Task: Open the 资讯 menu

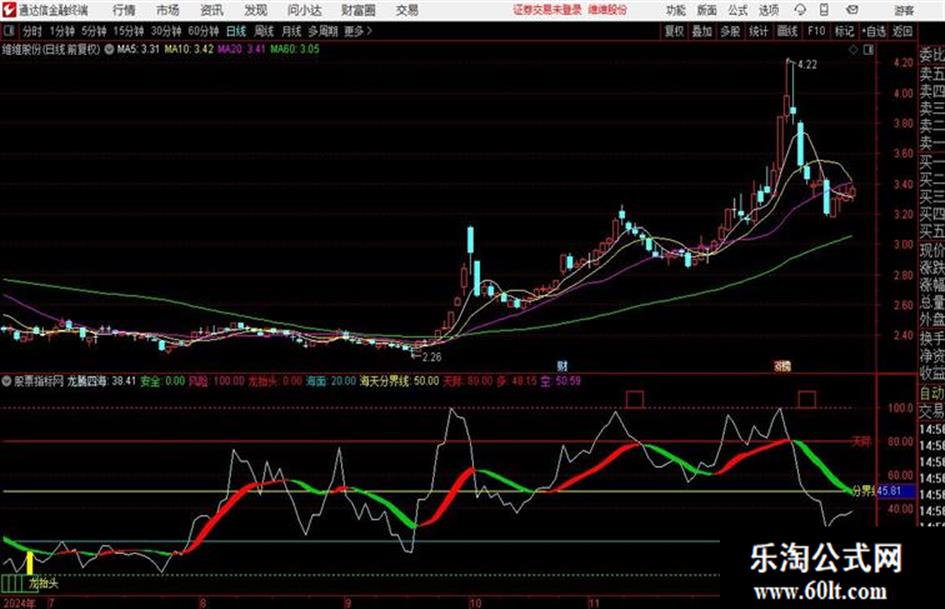Action: [212, 10]
